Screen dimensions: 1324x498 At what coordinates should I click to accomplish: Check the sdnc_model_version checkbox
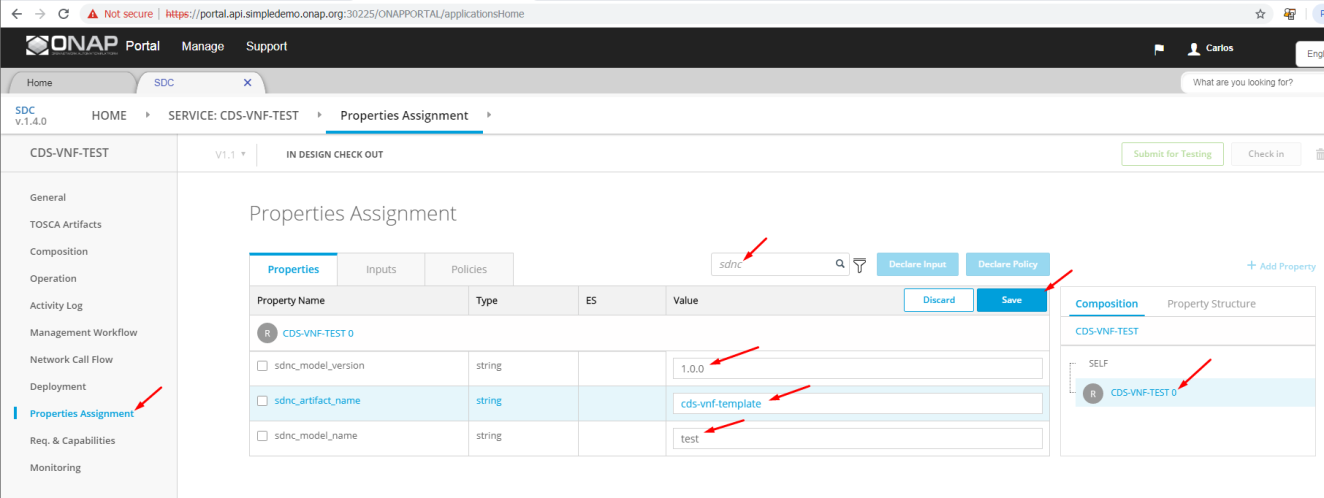point(262,366)
